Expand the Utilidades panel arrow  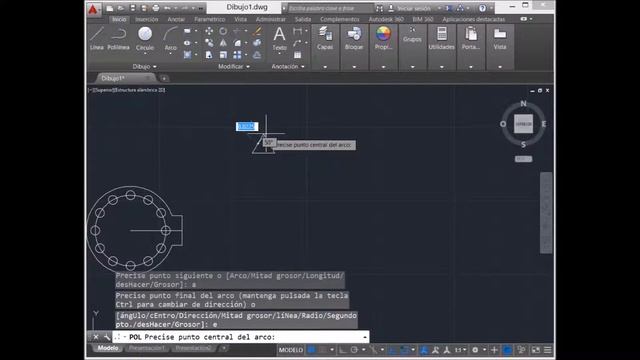[442, 67]
